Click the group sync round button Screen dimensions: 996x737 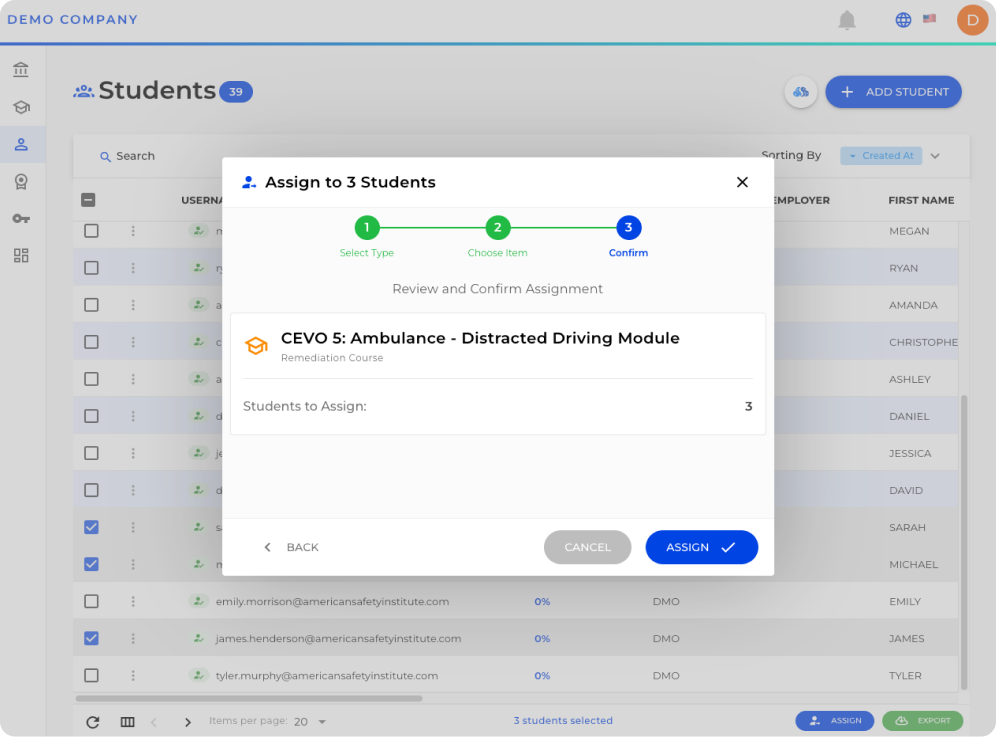[800, 92]
